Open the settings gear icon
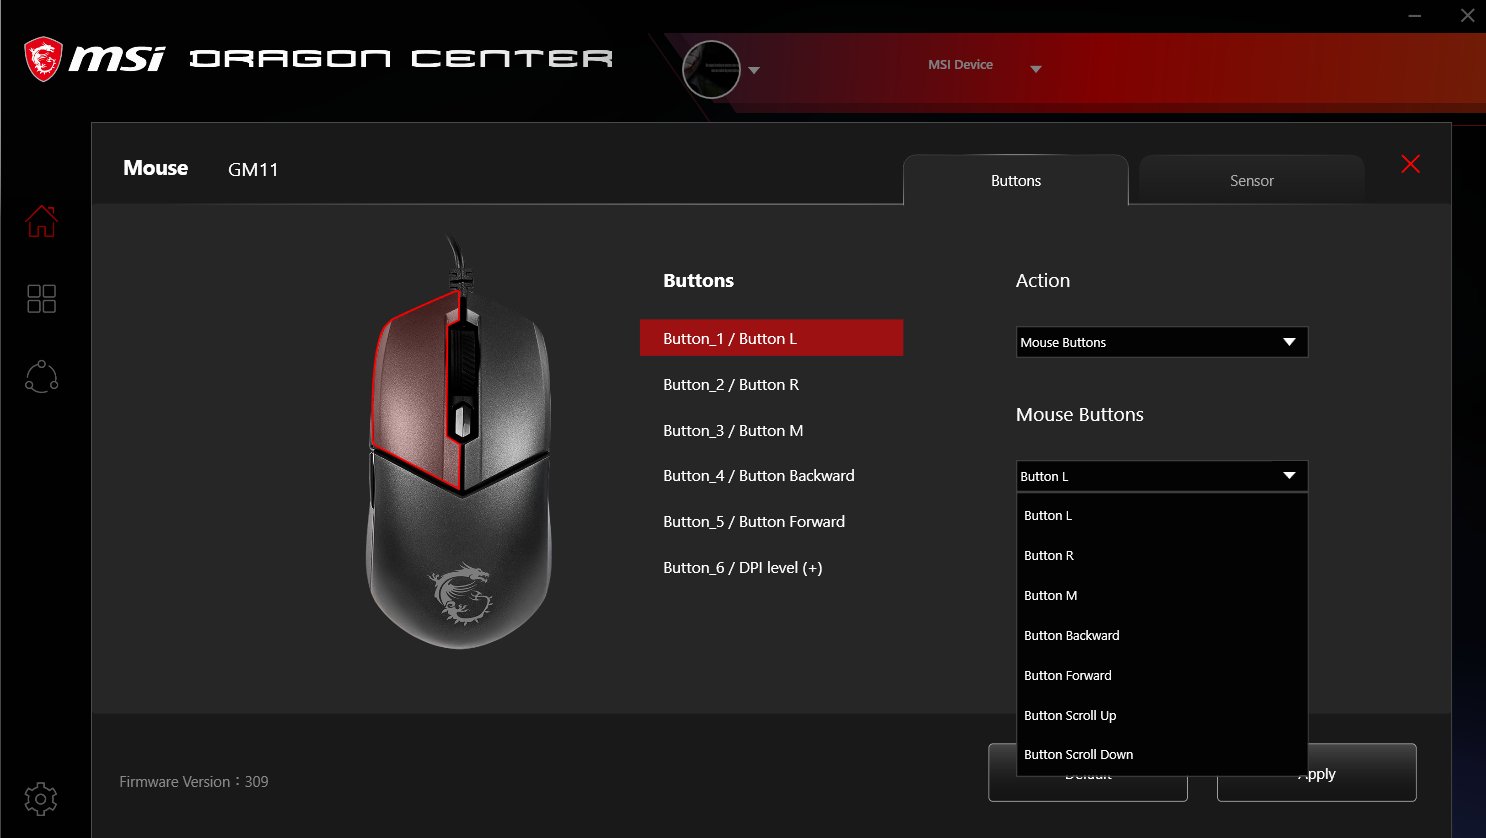Image resolution: width=1486 pixels, height=838 pixels. coord(40,799)
